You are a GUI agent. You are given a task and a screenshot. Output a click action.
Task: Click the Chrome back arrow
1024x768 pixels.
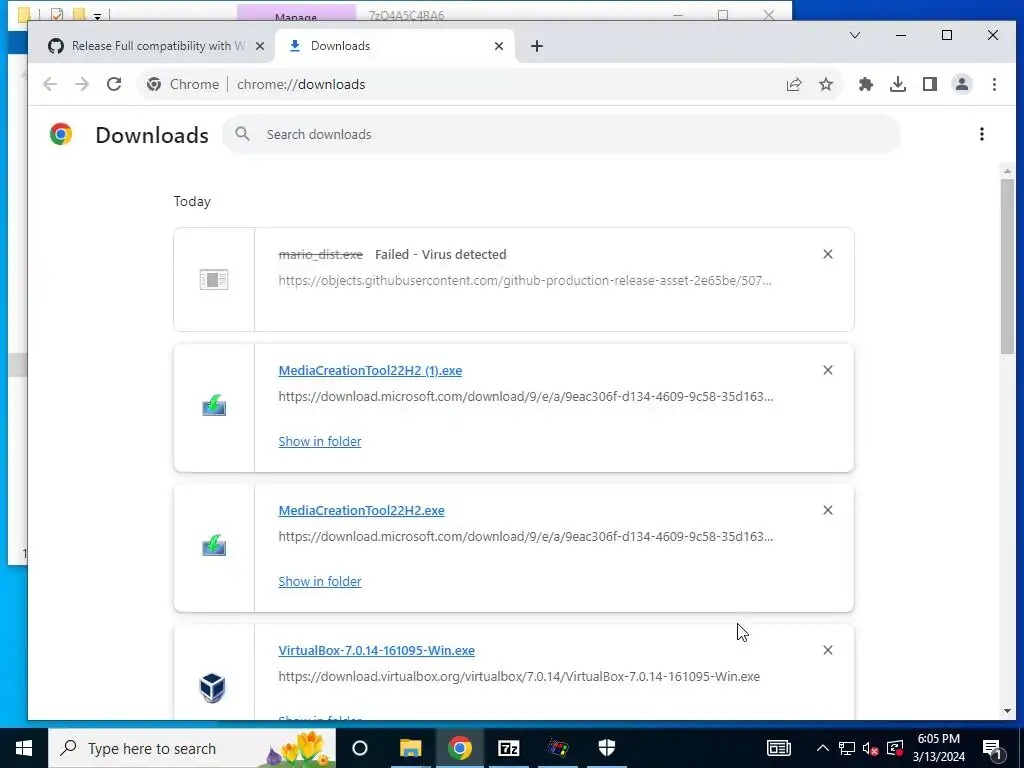point(50,84)
